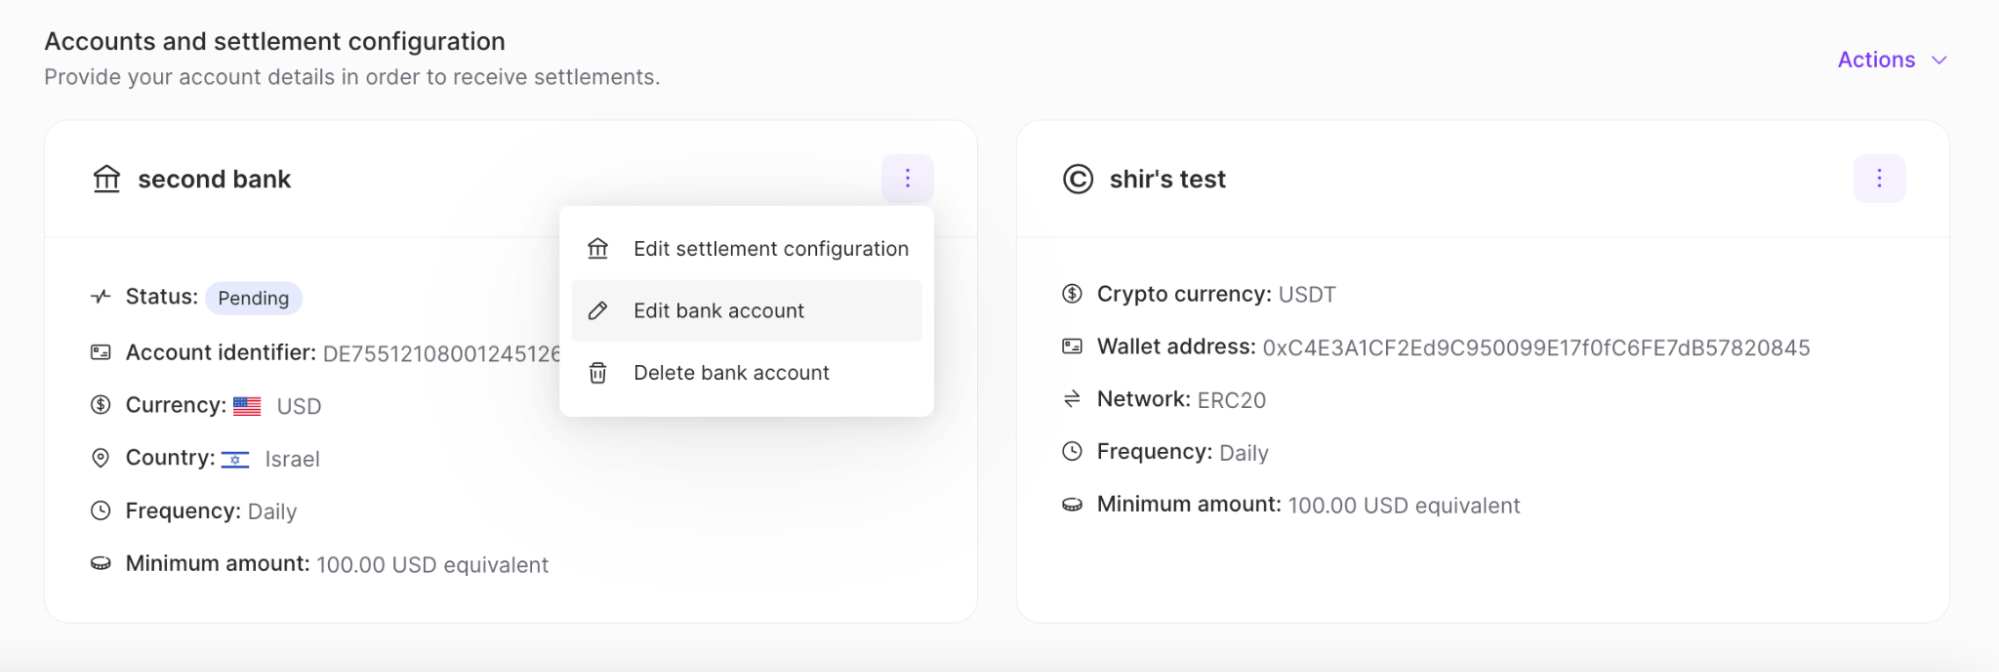Click the Israel flag beside Country

(236, 459)
